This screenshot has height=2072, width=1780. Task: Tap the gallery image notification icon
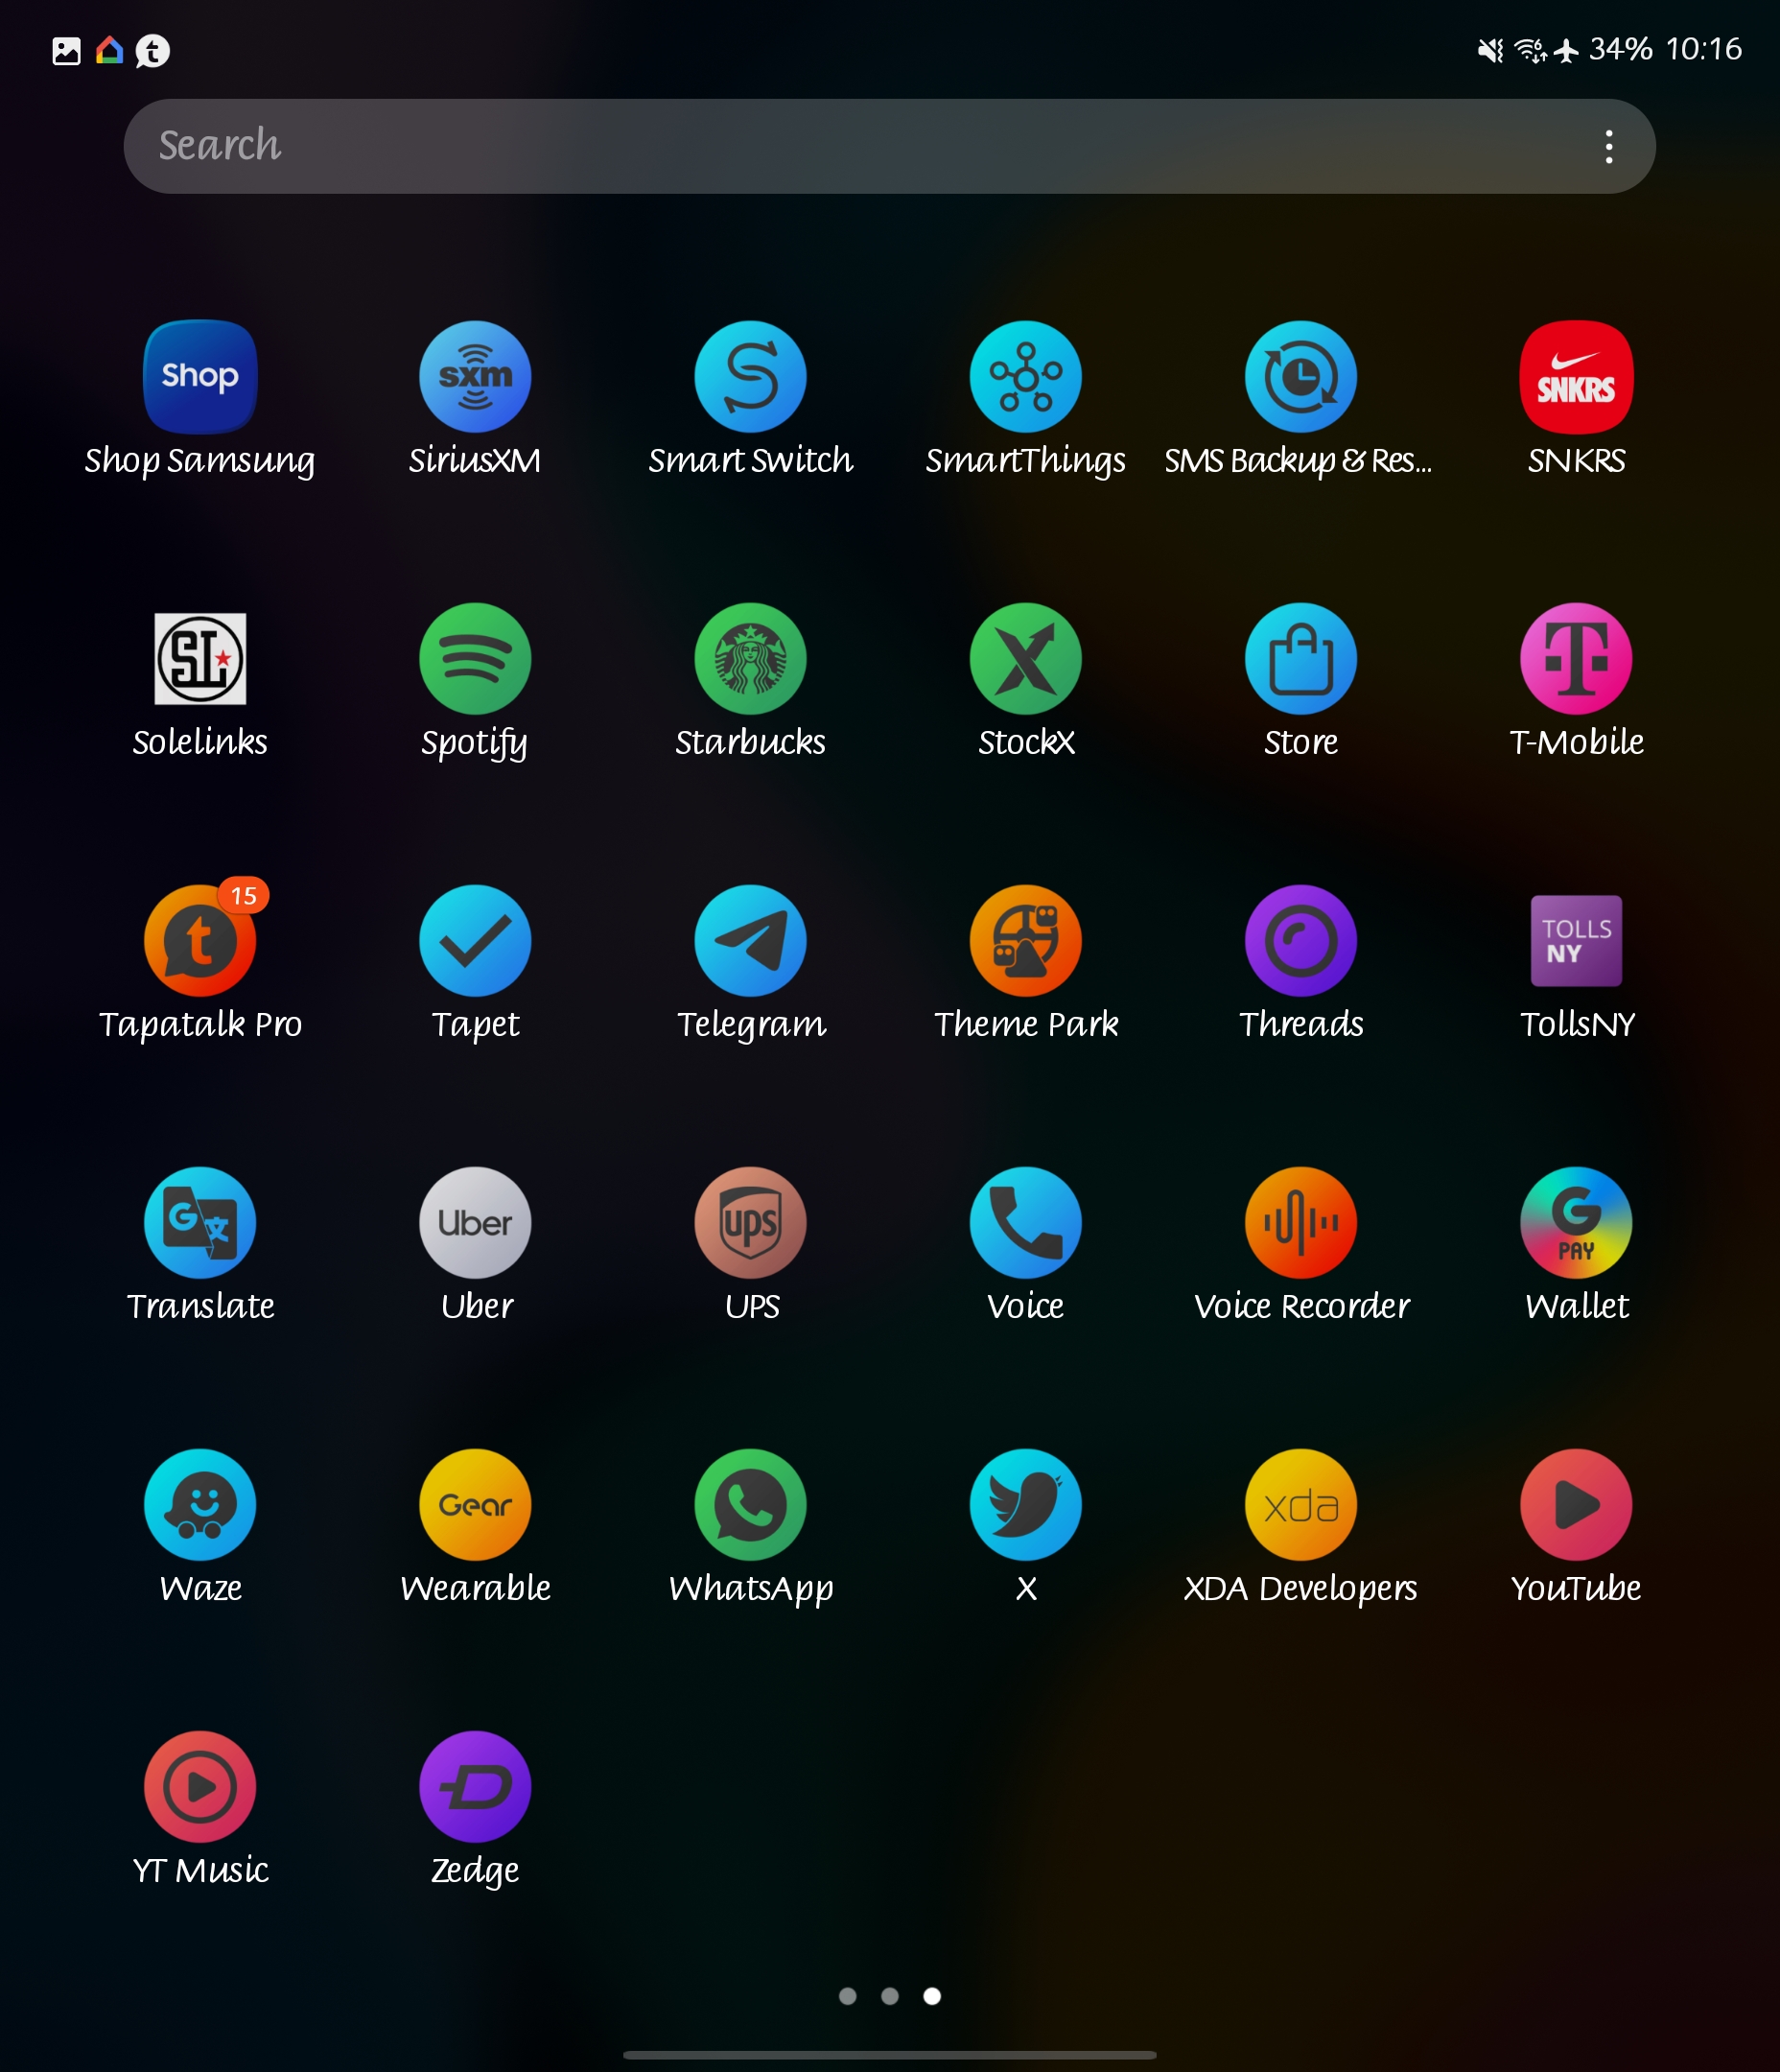click(x=66, y=51)
